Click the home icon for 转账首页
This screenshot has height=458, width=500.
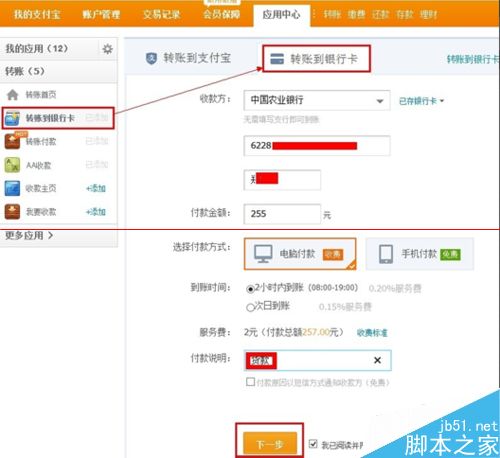tap(12, 95)
